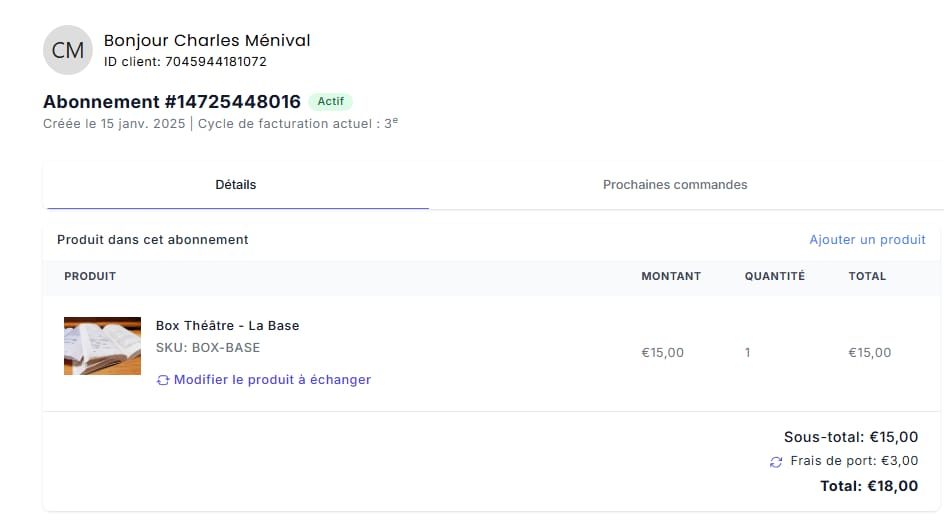Click Modifier le produit à échanger link
The height and width of the screenshot is (521, 944).
click(x=272, y=380)
